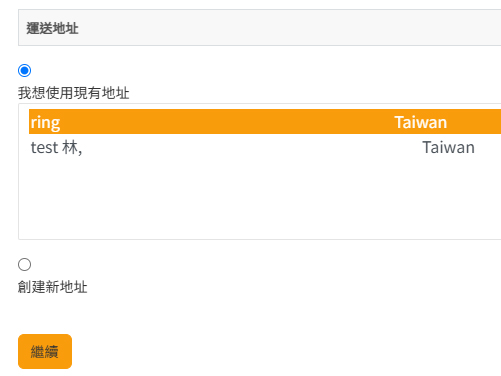
Task: Click the 我想使用現有地址 label text
Action: [x=74, y=93]
